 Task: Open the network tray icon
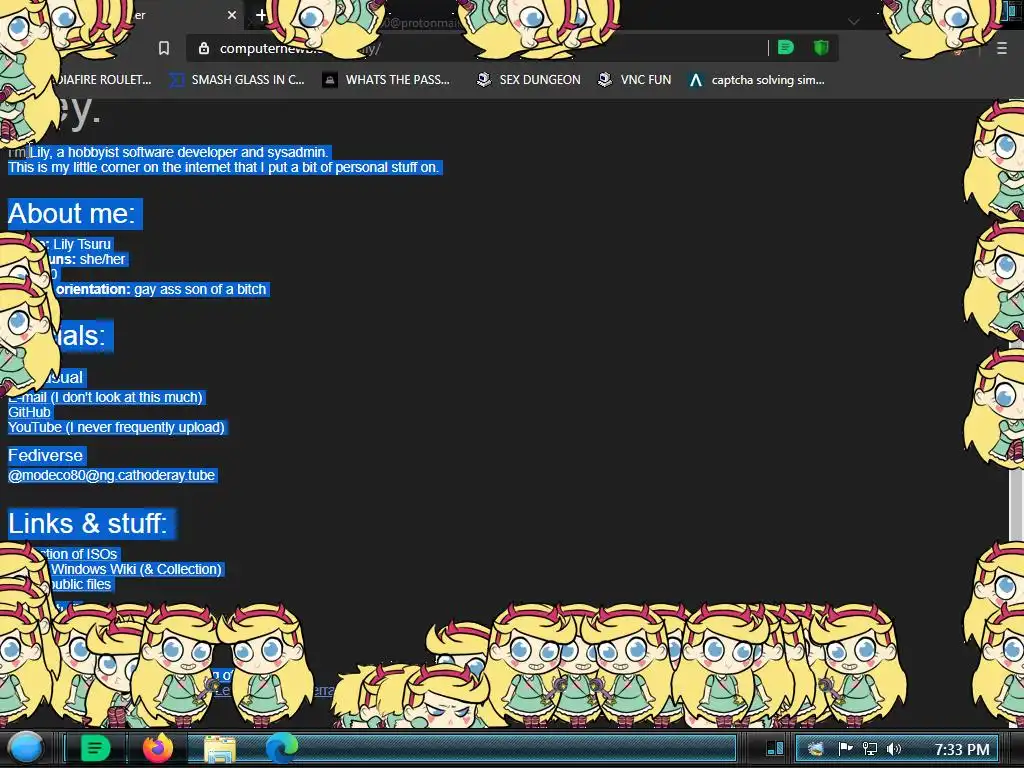click(870, 748)
